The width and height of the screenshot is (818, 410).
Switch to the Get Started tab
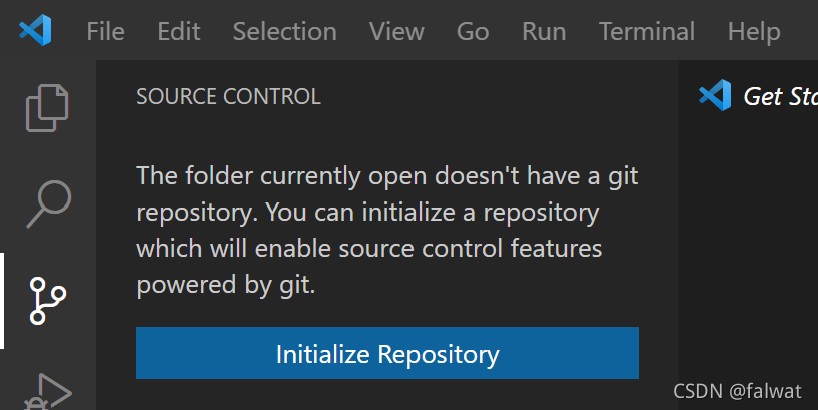click(x=756, y=96)
